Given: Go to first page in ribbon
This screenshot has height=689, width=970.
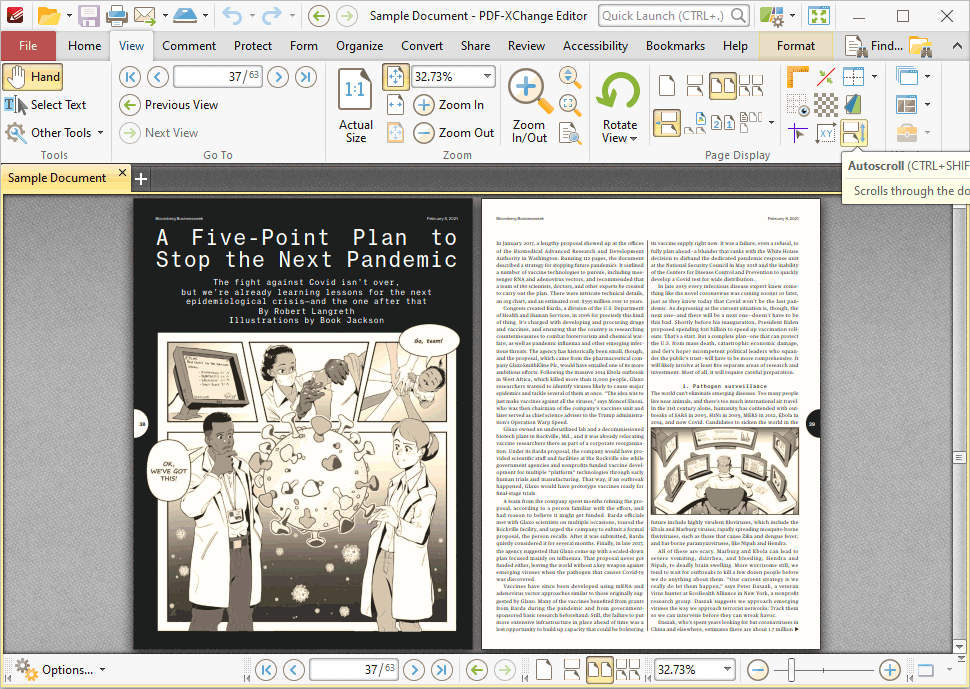Looking at the screenshot, I should (130, 77).
